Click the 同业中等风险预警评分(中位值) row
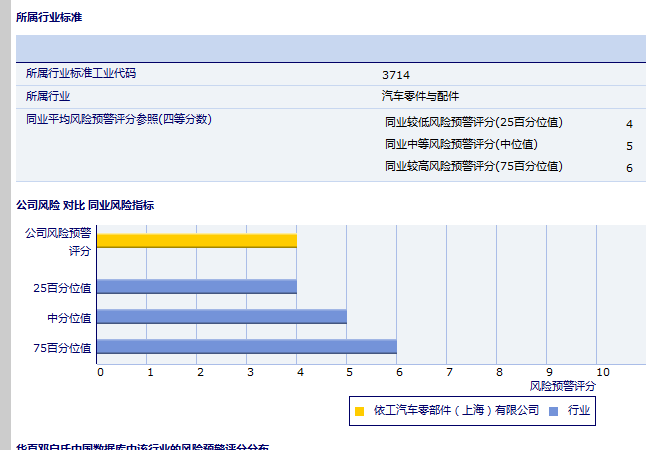The width and height of the screenshot is (655, 450). click(460, 145)
